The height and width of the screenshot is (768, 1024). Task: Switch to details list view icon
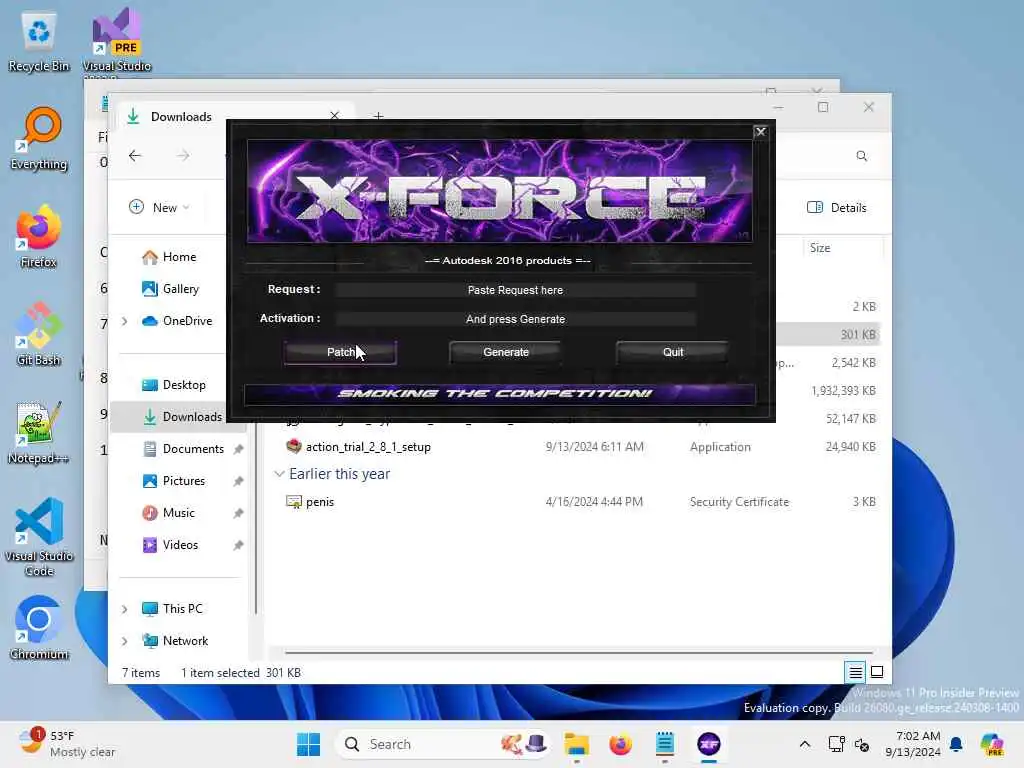click(855, 671)
